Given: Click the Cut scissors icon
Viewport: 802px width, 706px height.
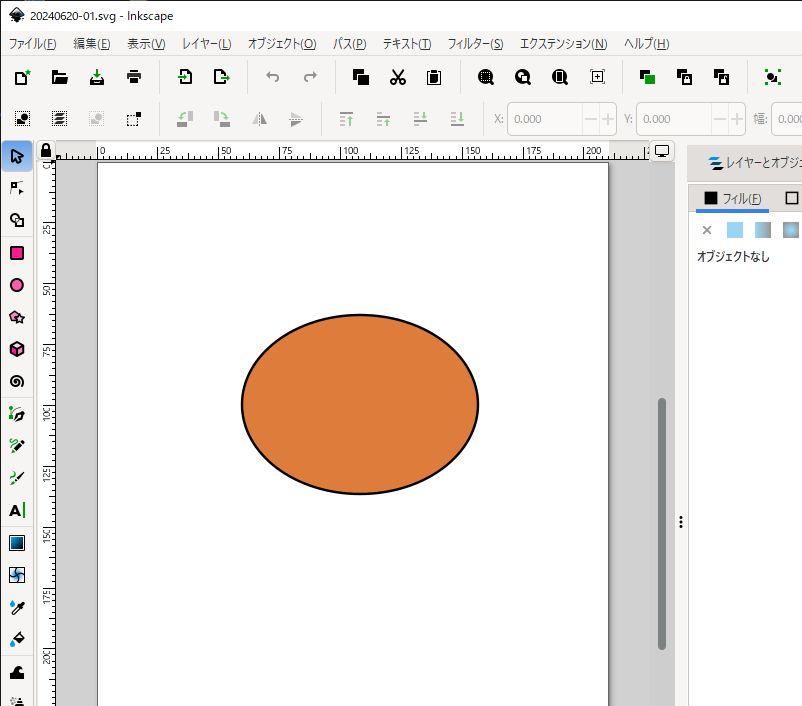Looking at the screenshot, I should click(x=397, y=77).
